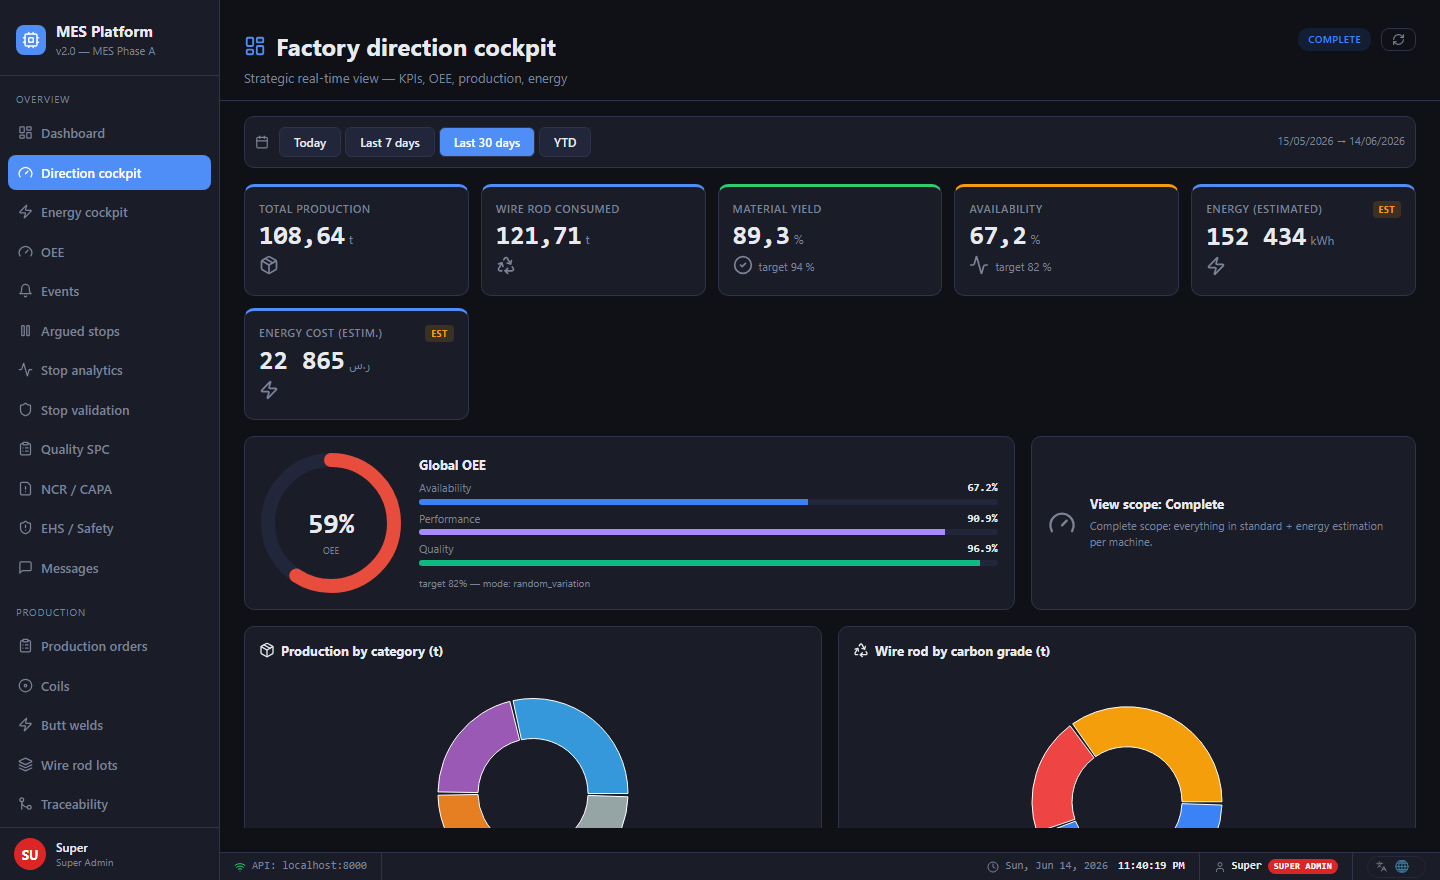The height and width of the screenshot is (880, 1440).
Task: Go to the OEE page
Action: 109,252
